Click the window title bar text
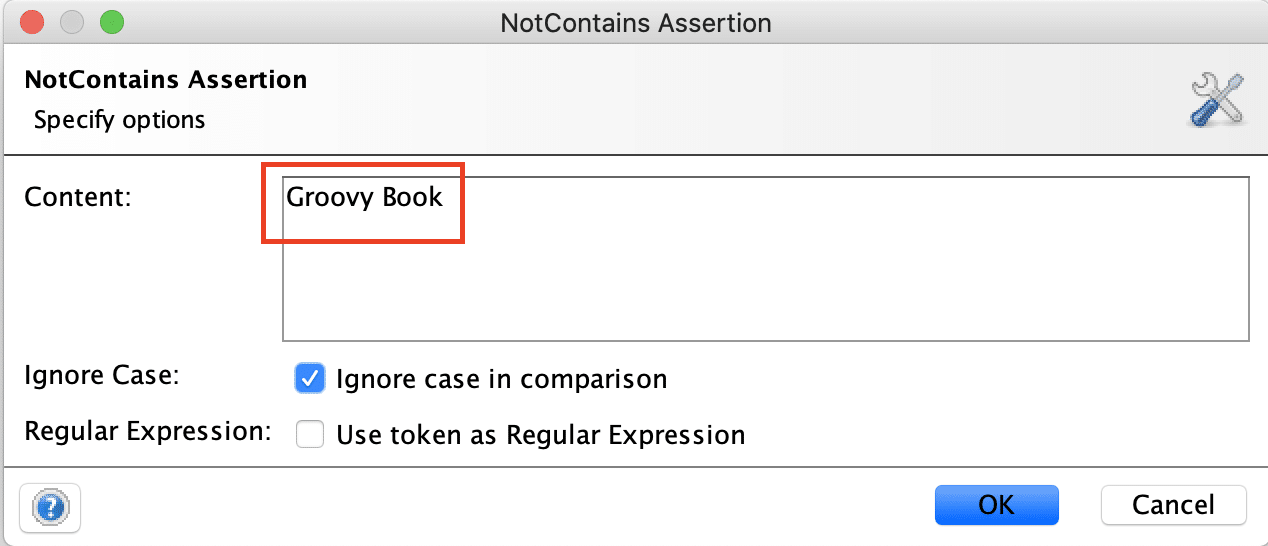The height and width of the screenshot is (546, 1268). click(635, 23)
